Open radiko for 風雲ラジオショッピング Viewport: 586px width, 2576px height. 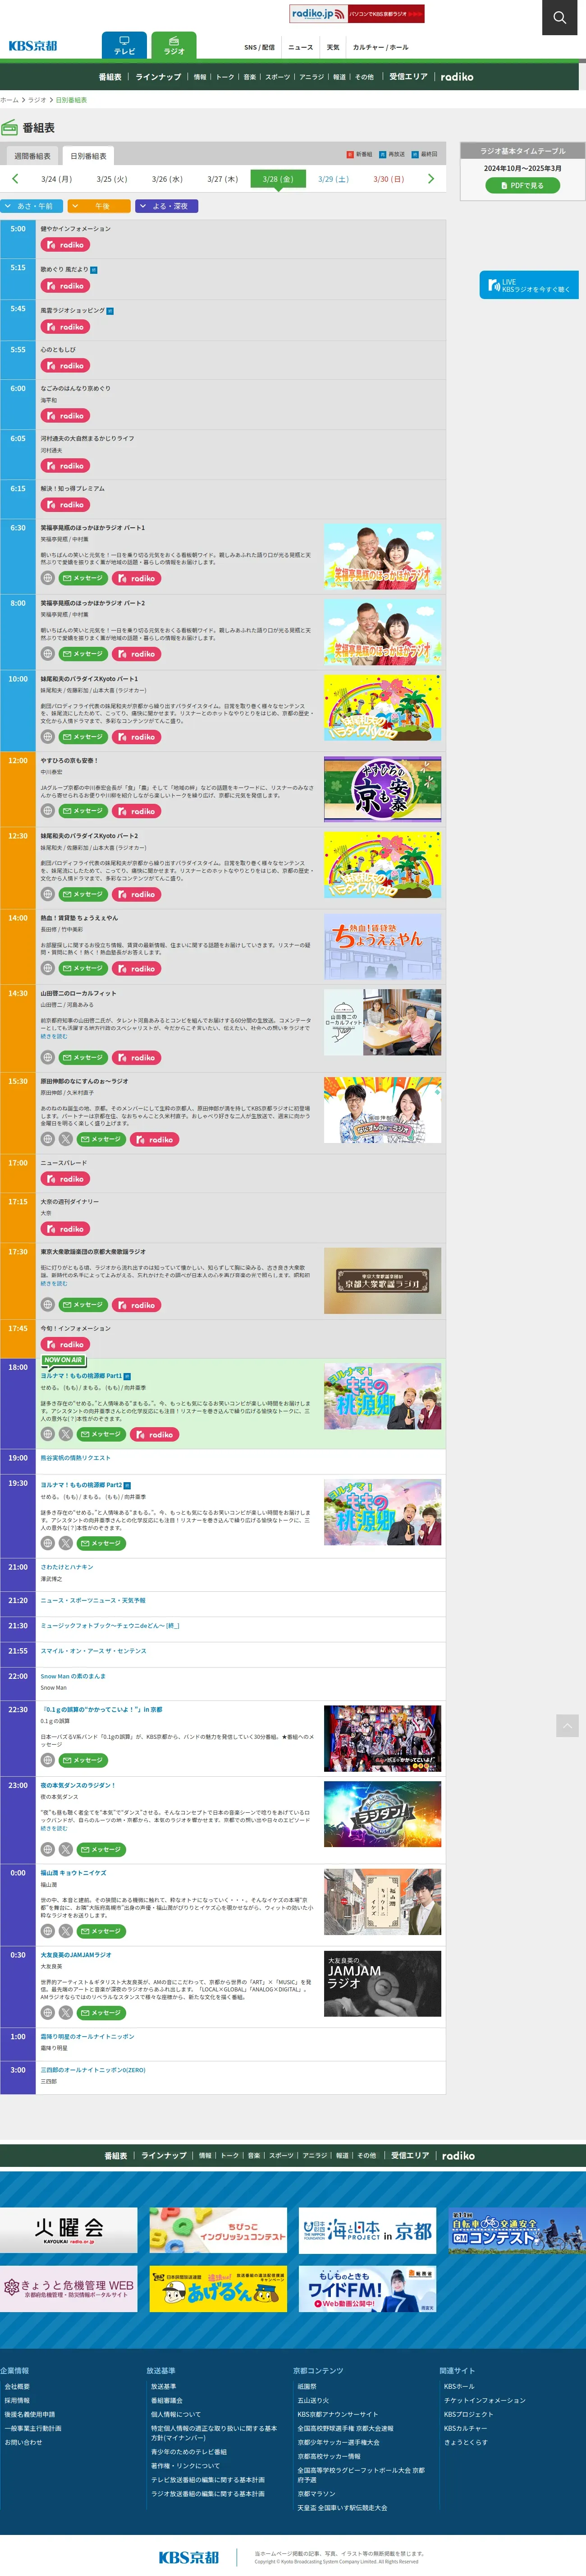(65, 327)
